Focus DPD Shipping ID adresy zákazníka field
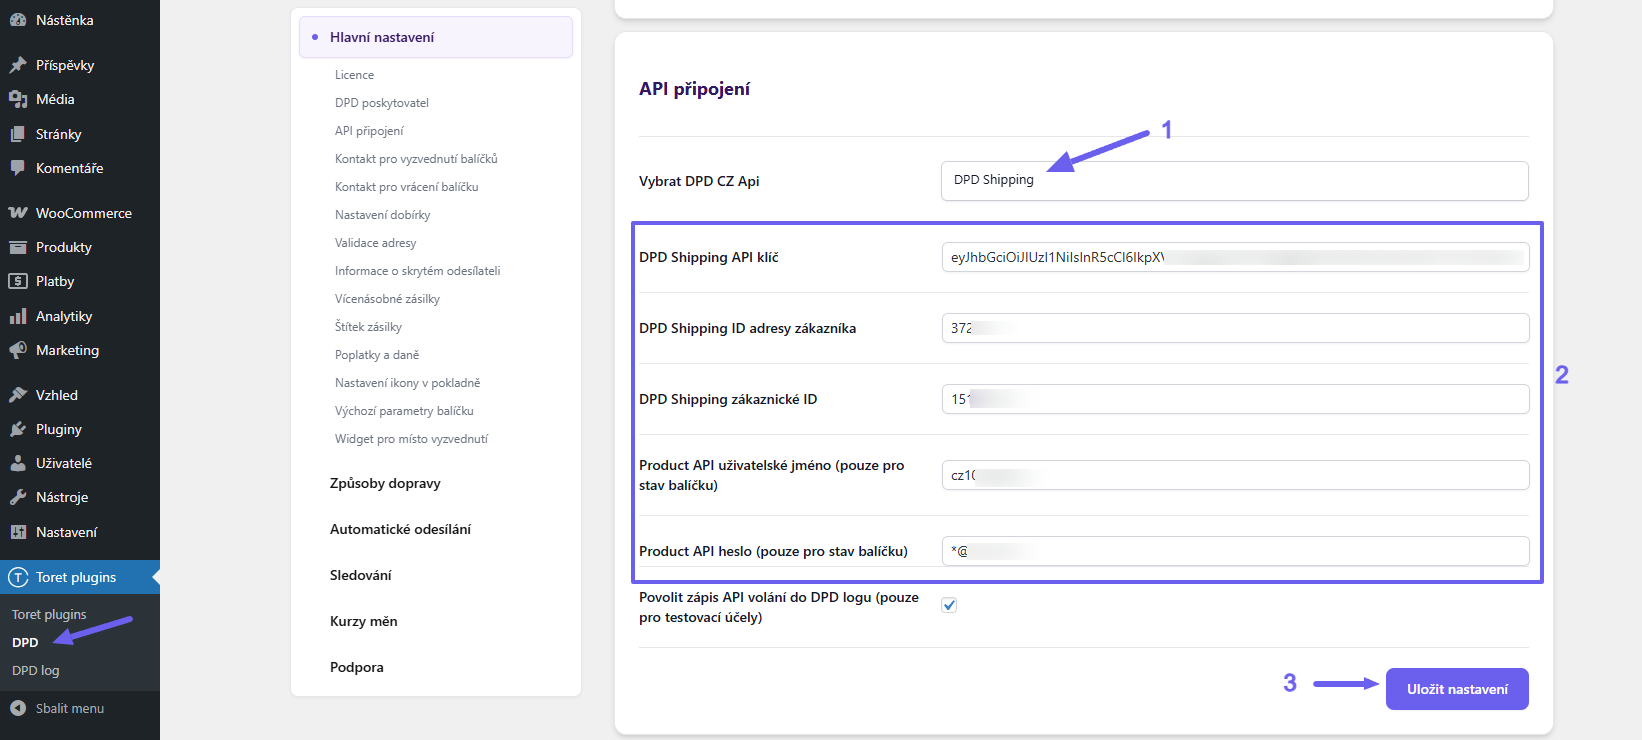Screen dimensions: 1642x740 (1235, 328)
